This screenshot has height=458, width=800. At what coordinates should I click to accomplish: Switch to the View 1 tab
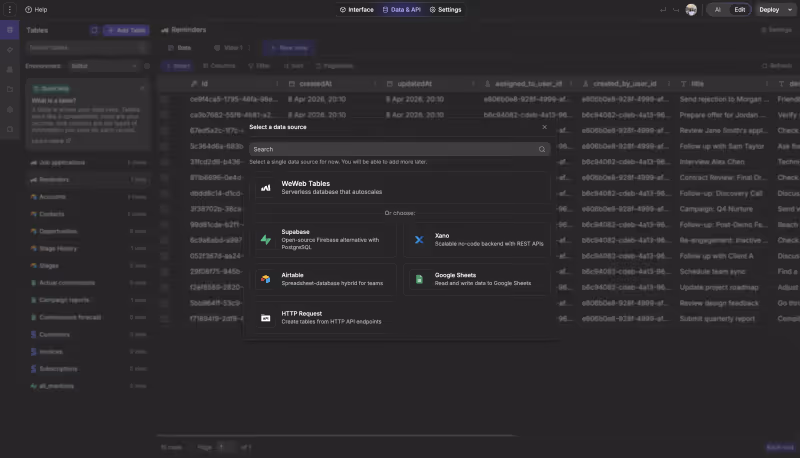(x=229, y=48)
